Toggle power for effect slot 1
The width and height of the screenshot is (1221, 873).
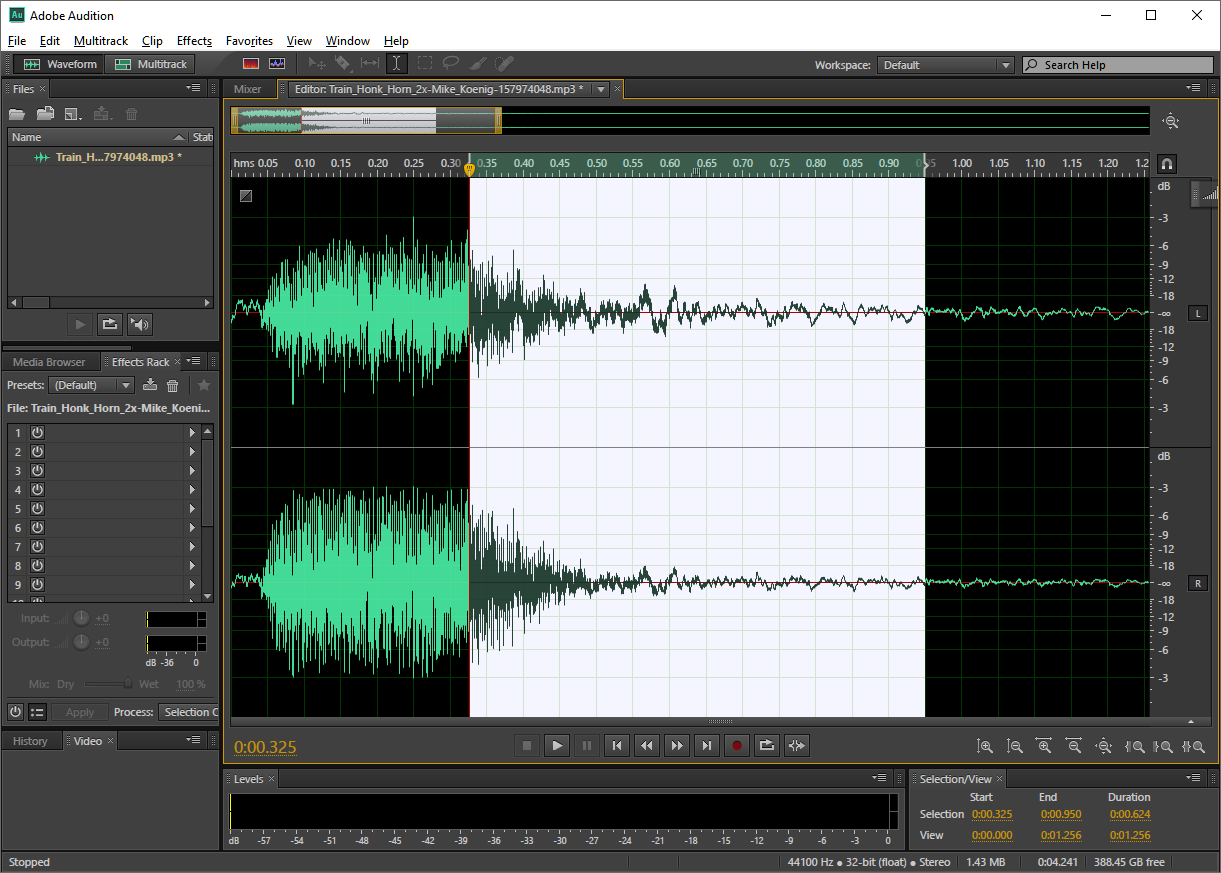tap(37, 433)
